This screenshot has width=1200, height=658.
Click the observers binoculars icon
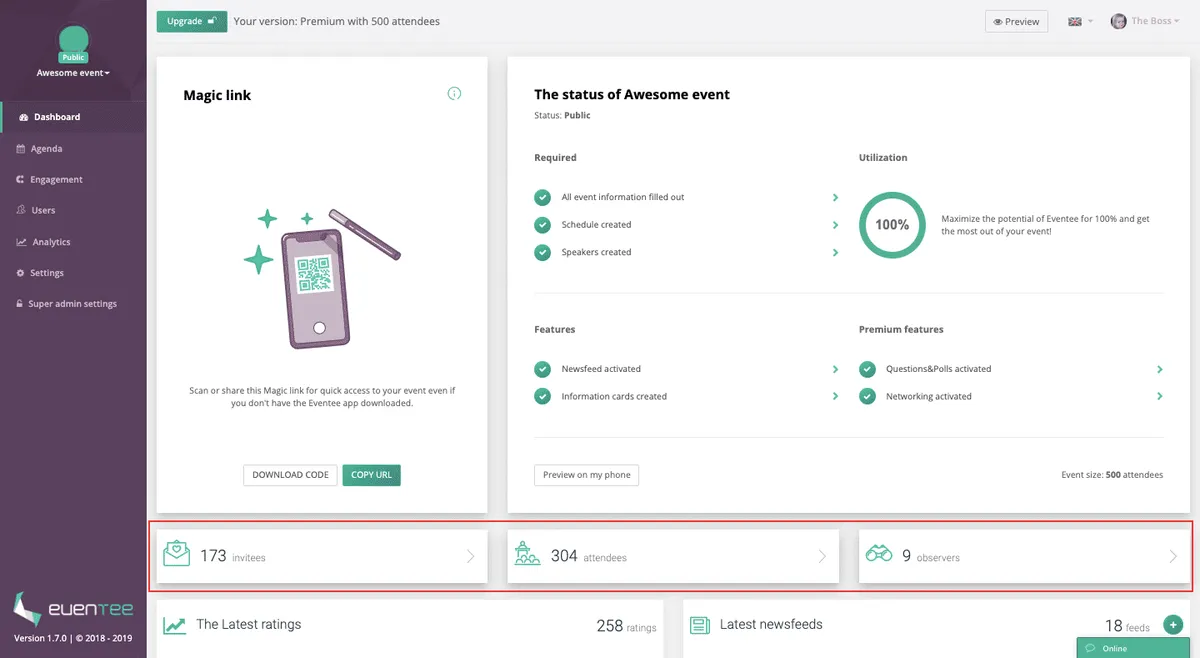pos(879,555)
